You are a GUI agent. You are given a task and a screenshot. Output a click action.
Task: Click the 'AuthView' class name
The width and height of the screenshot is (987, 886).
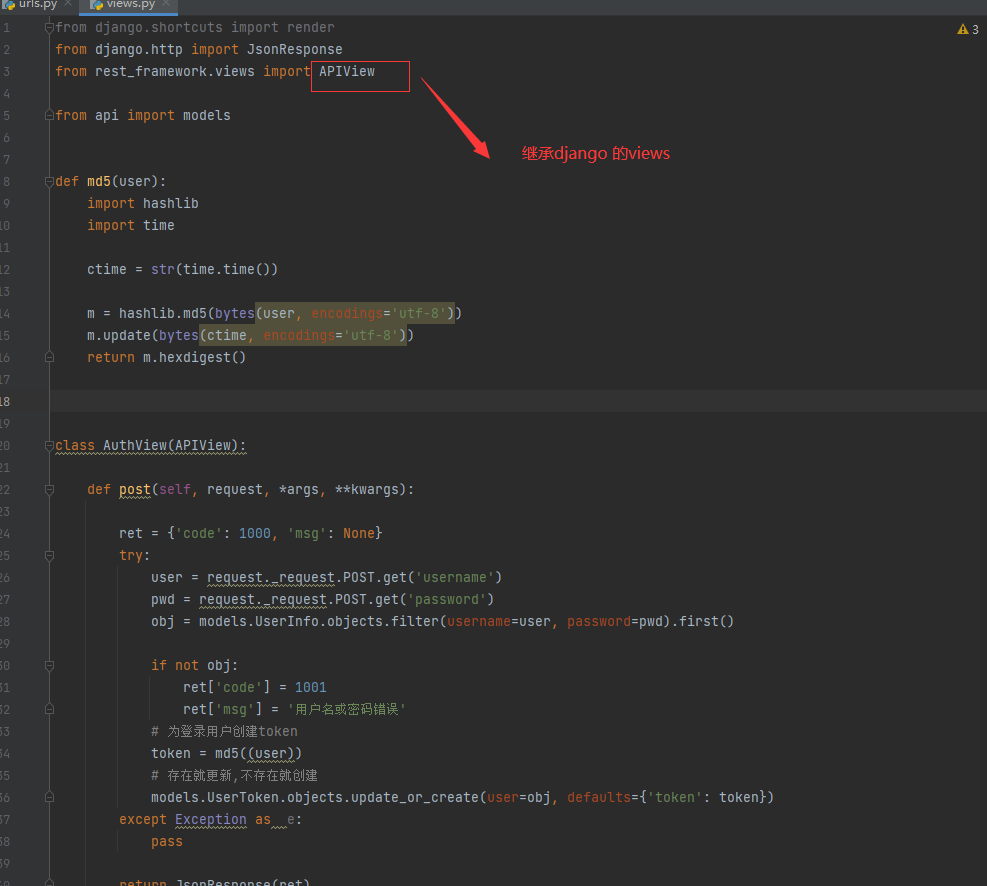click(x=135, y=446)
